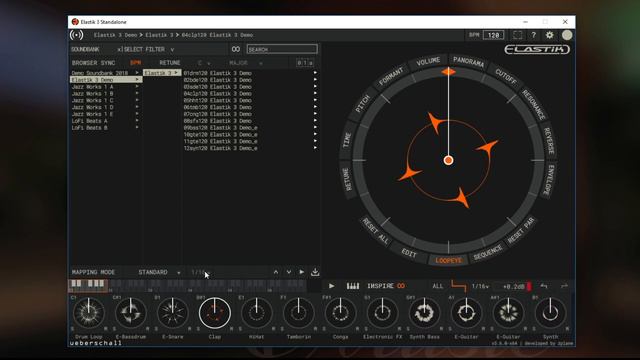Click the play triangle in mapping mode row

[302, 272]
